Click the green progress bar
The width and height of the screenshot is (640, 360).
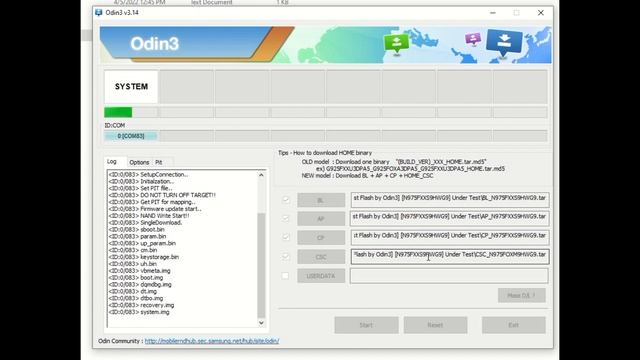(x=118, y=112)
